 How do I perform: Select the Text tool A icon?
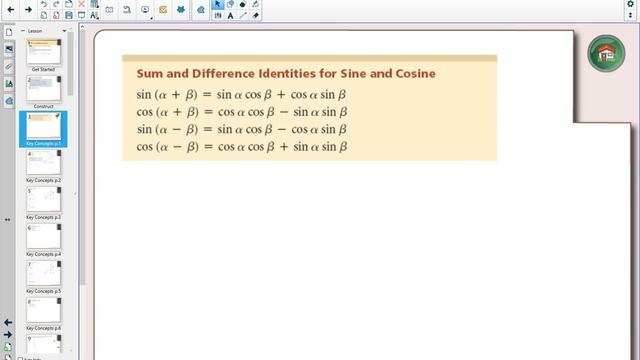(231, 16)
